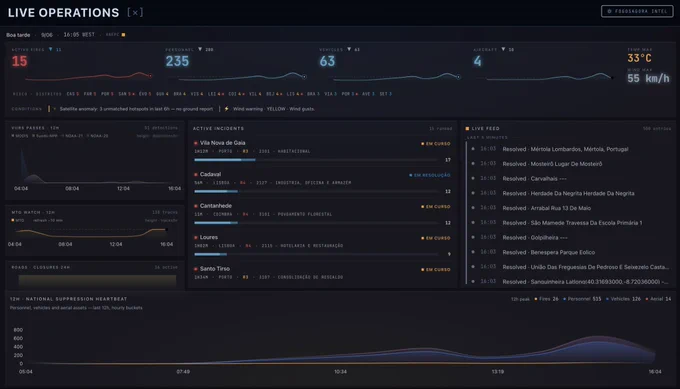Select the Wind warning YELLOW message
Screen dimensions: 680x389
[274, 109]
